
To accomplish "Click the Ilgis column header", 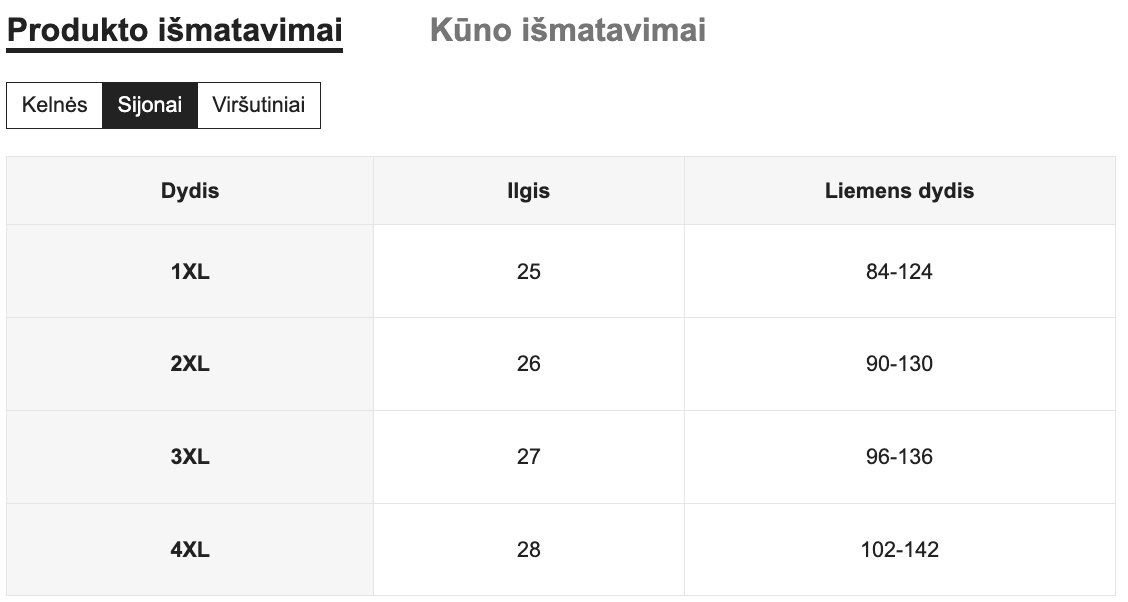I will click(528, 191).
